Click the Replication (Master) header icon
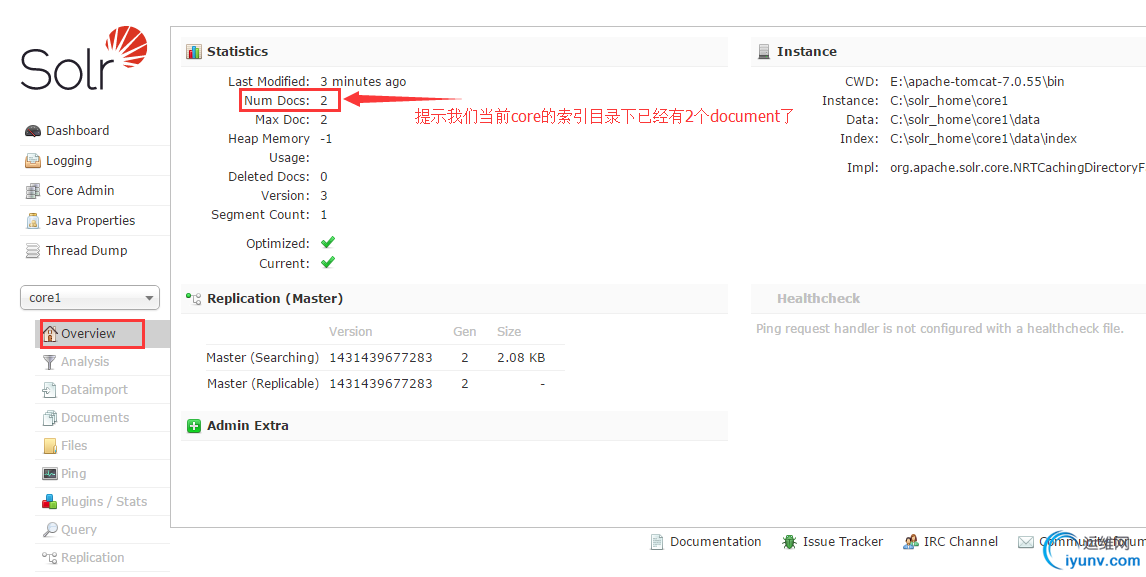Screen dimensions: 1146x577 (194, 298)
